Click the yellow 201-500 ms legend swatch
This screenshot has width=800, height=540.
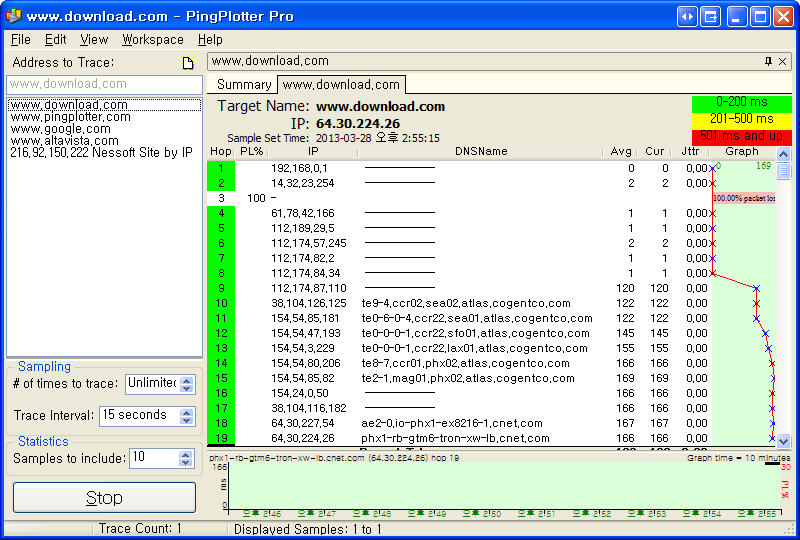(x=742, y=119)
